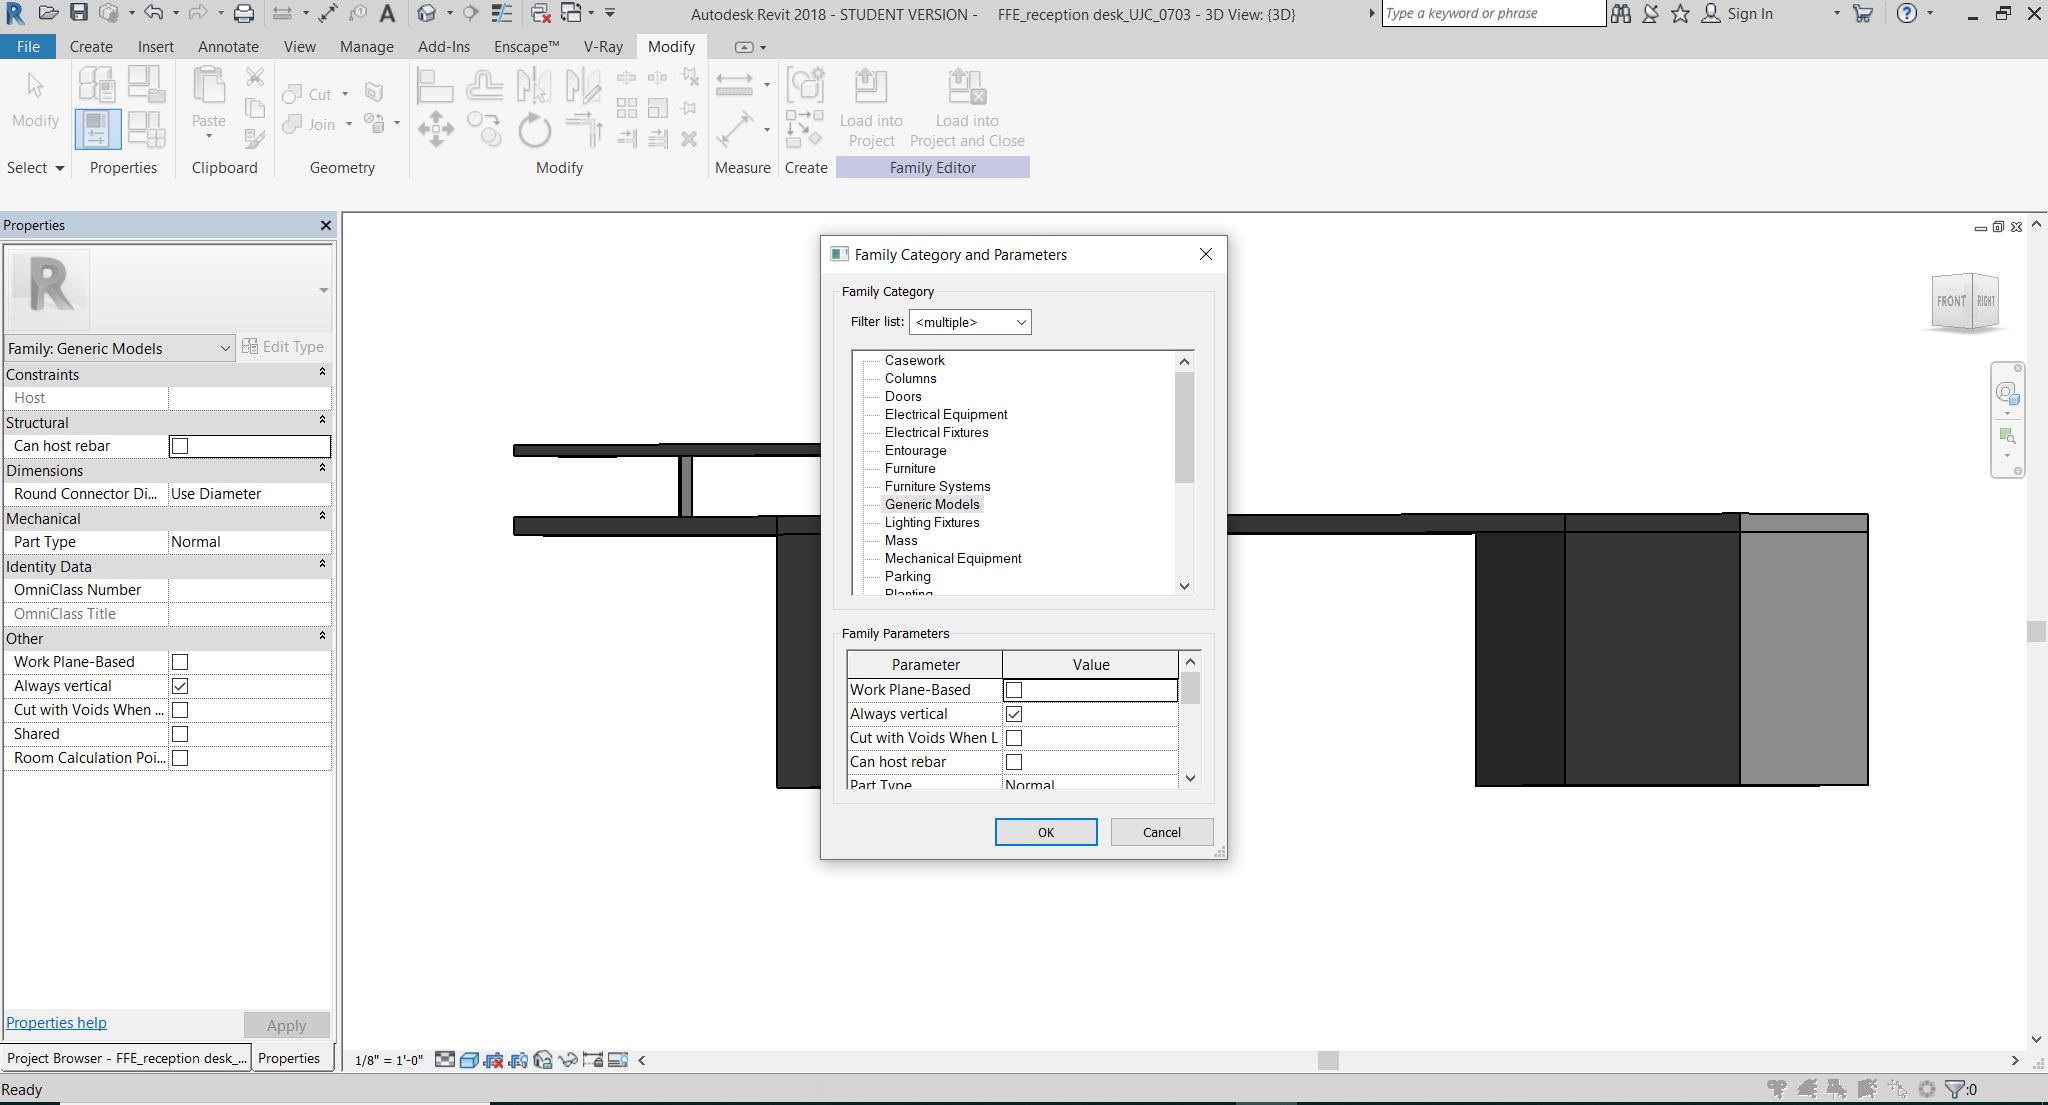
Task: Open Visual Style cube icon in view control bar
Action: 468,1060
